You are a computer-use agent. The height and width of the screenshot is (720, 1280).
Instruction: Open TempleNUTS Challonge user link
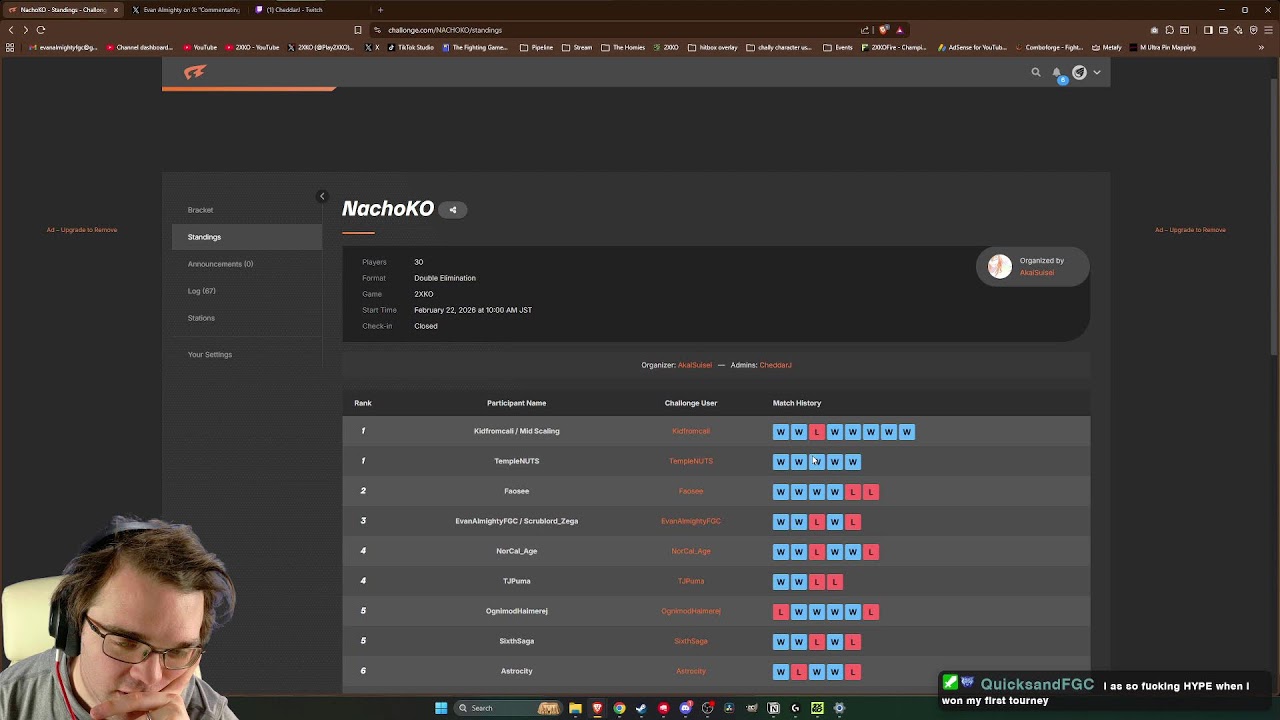pyautogui.click(x=691, y=461)
